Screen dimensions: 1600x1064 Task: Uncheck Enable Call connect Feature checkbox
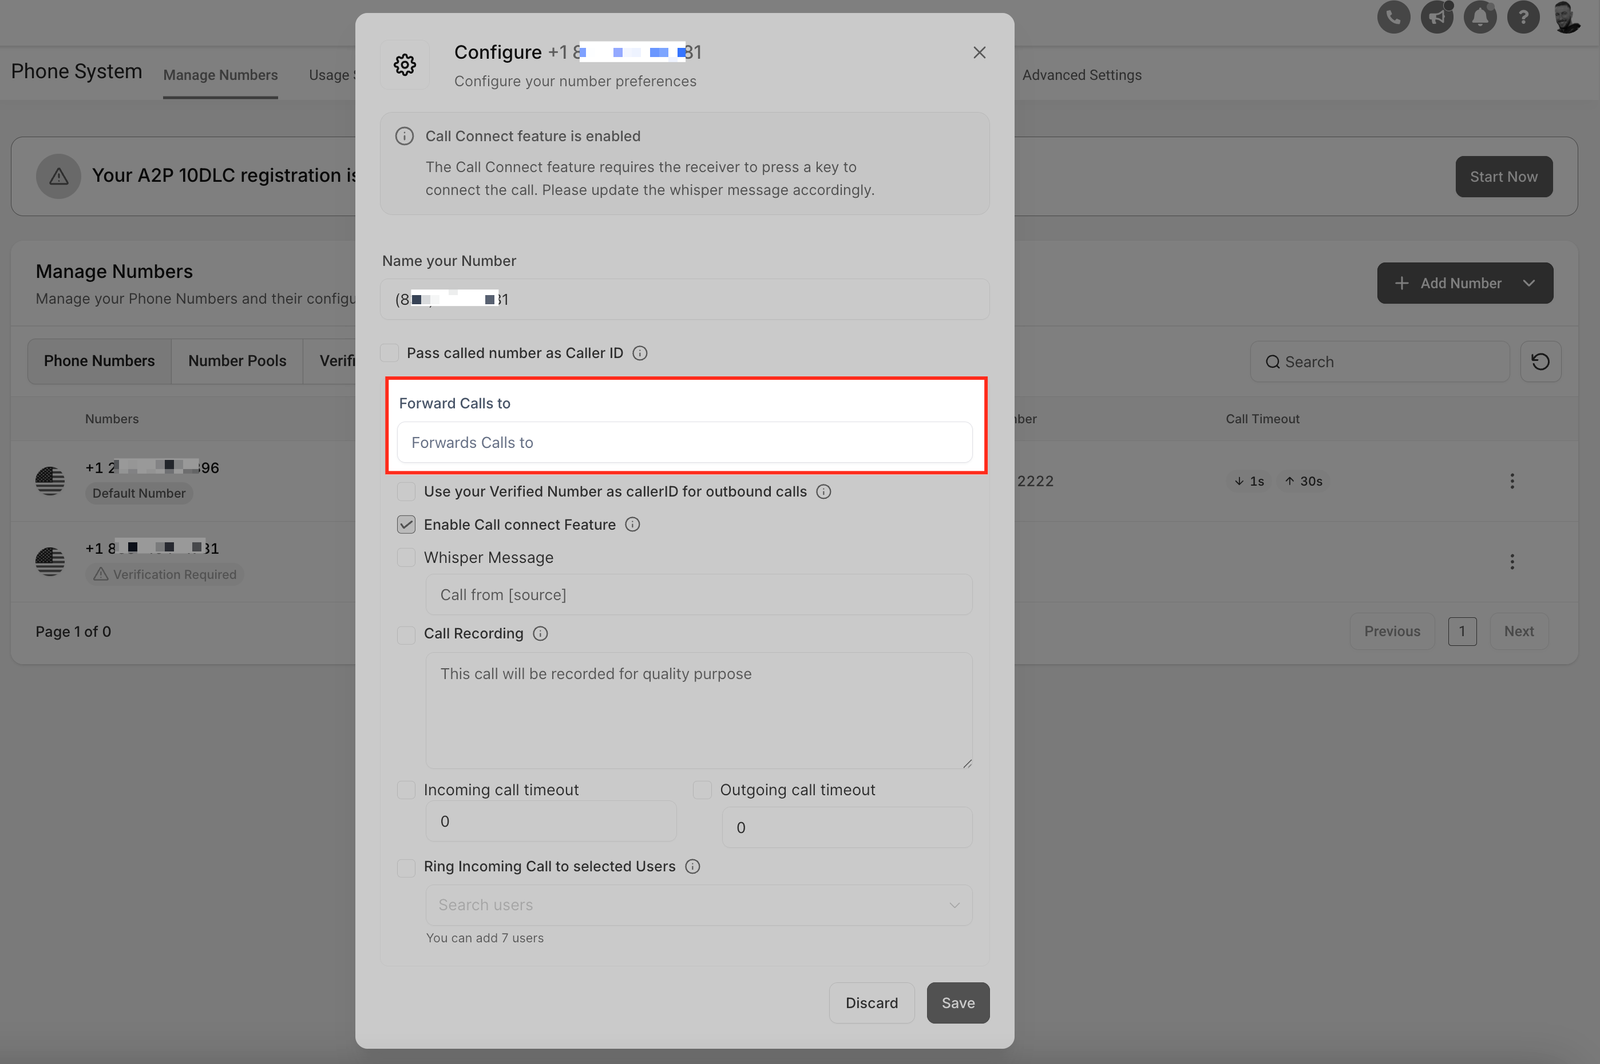coord(406,525)
